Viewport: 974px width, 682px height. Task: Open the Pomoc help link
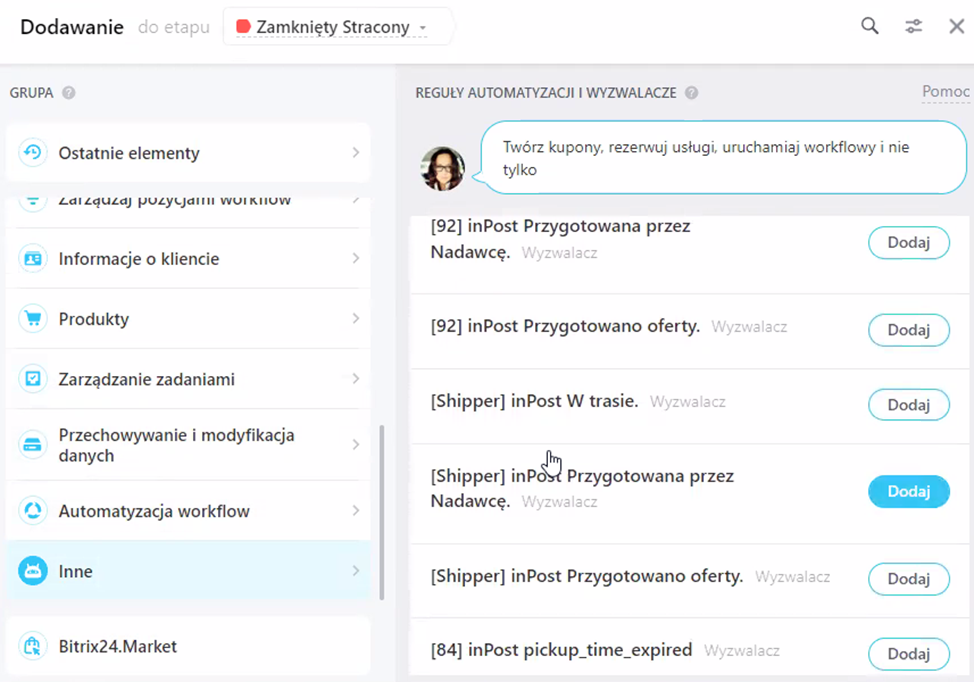[x=945, y=92]
